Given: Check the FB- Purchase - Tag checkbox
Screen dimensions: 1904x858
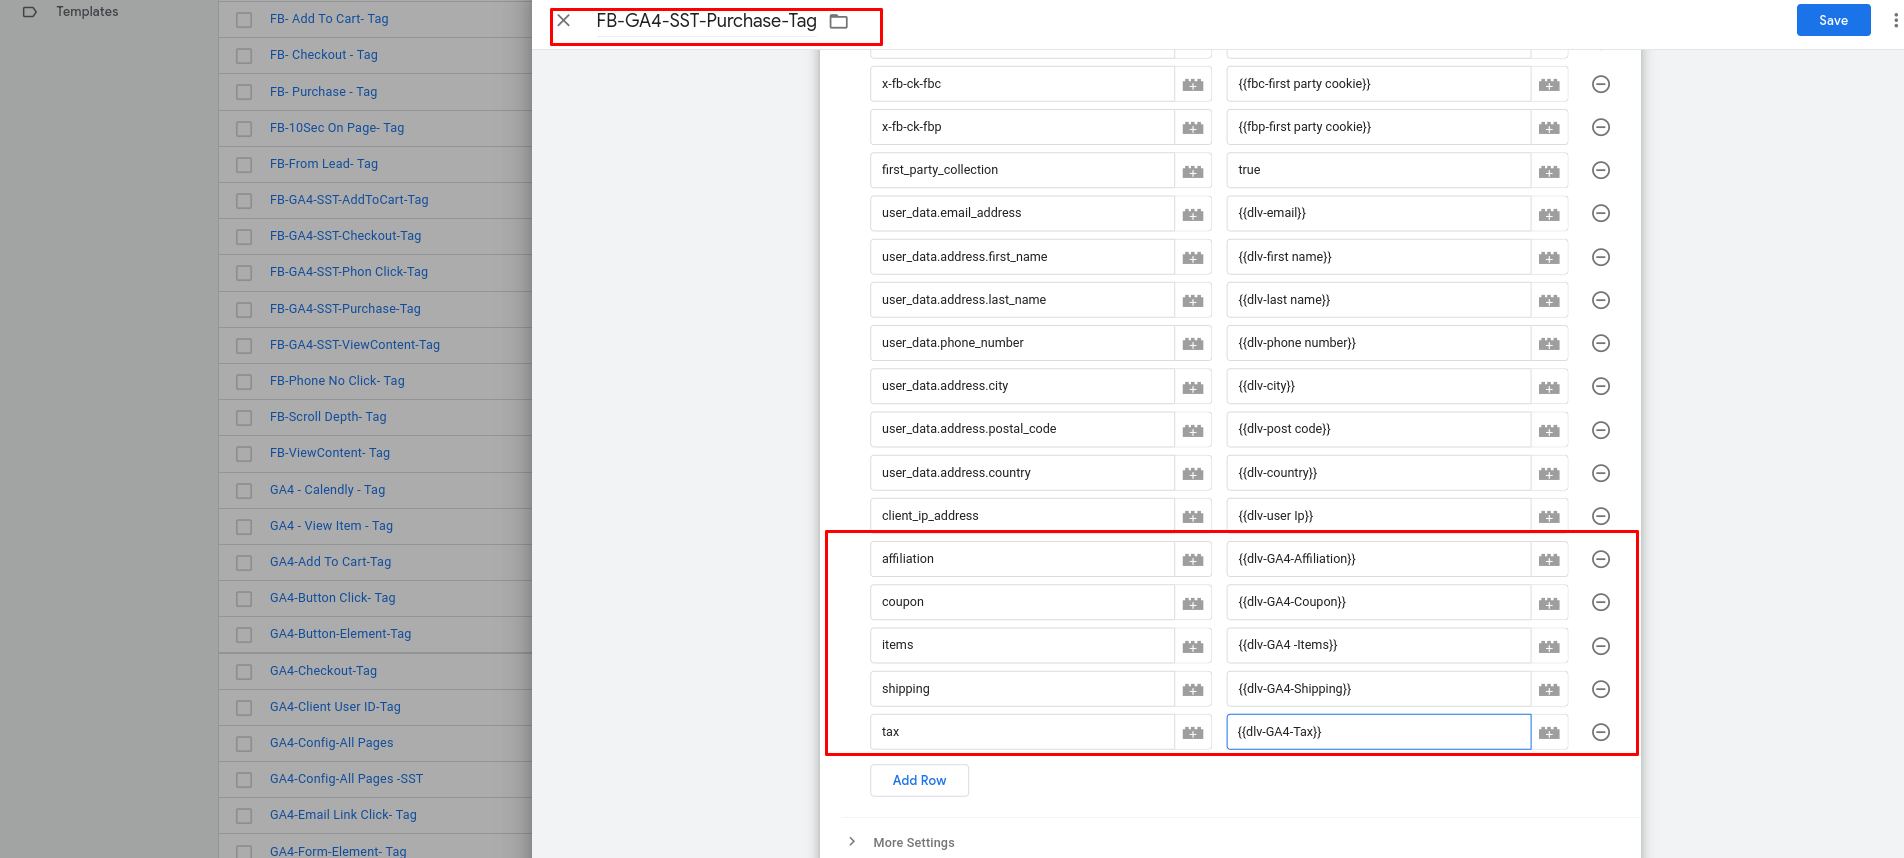Looking at the screenshot, I should [244, 92].
